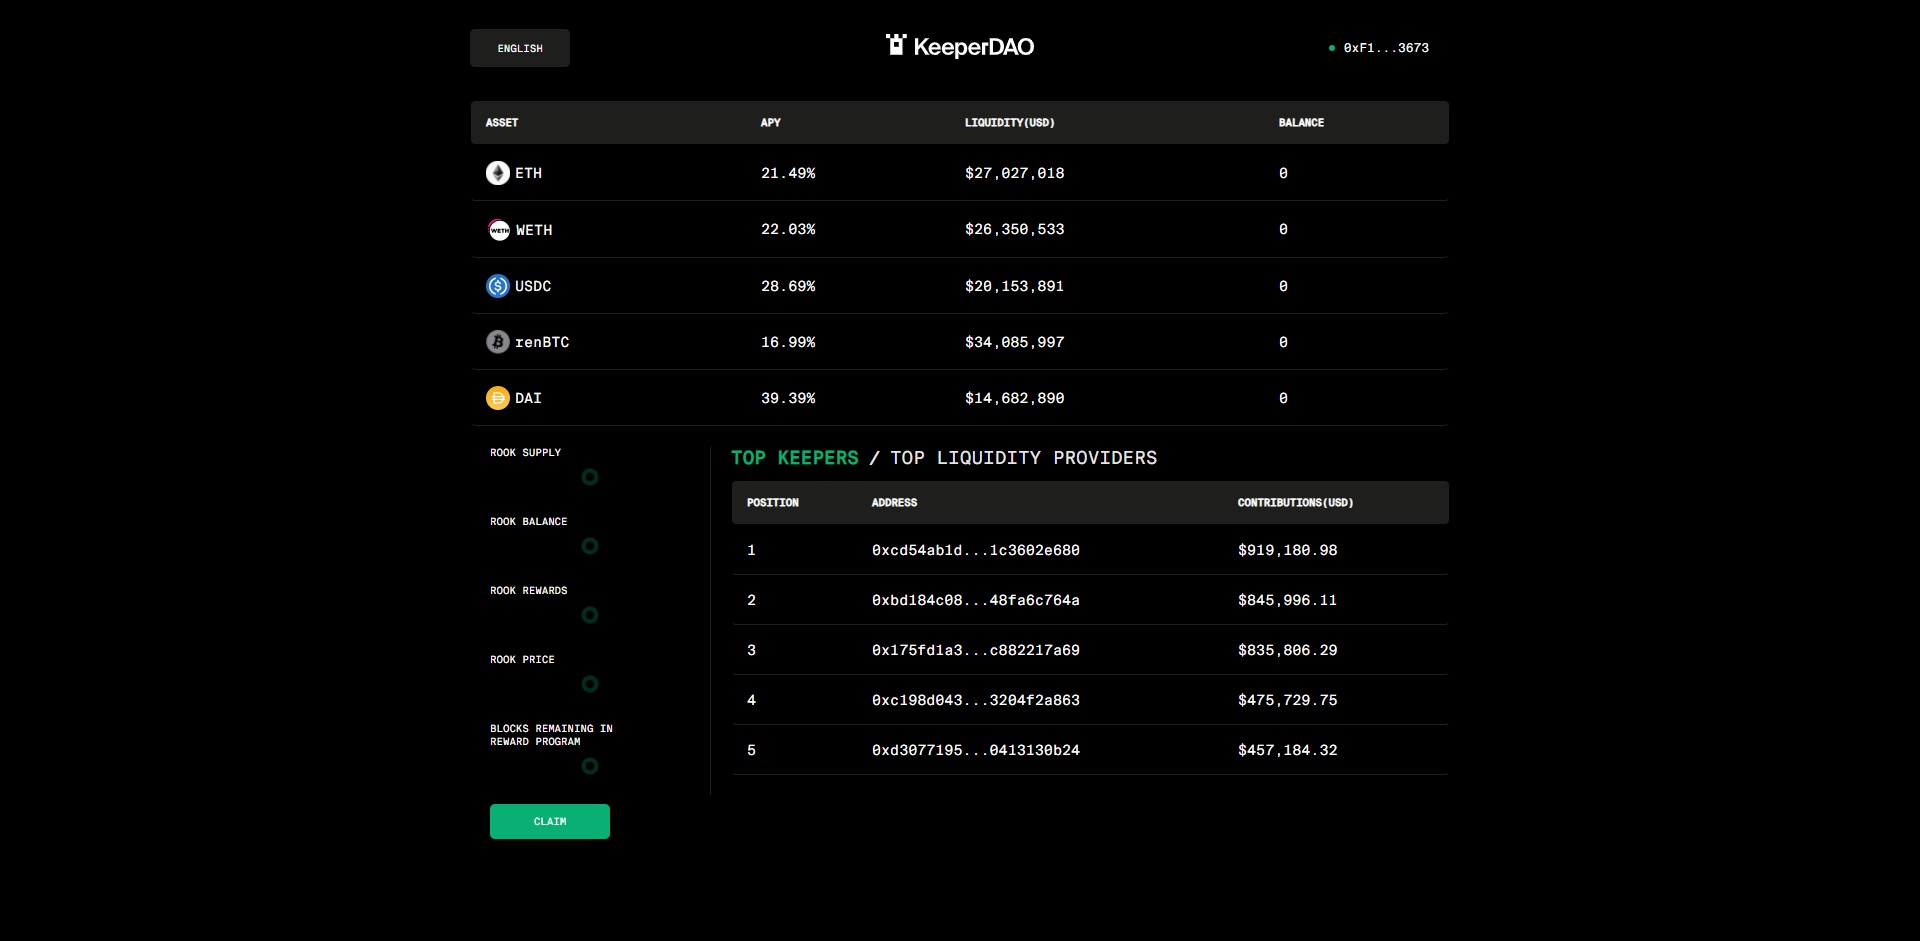The width and height of the screenshot is (1920, 941).
Task: Click the APY column header
Action: 771,123
